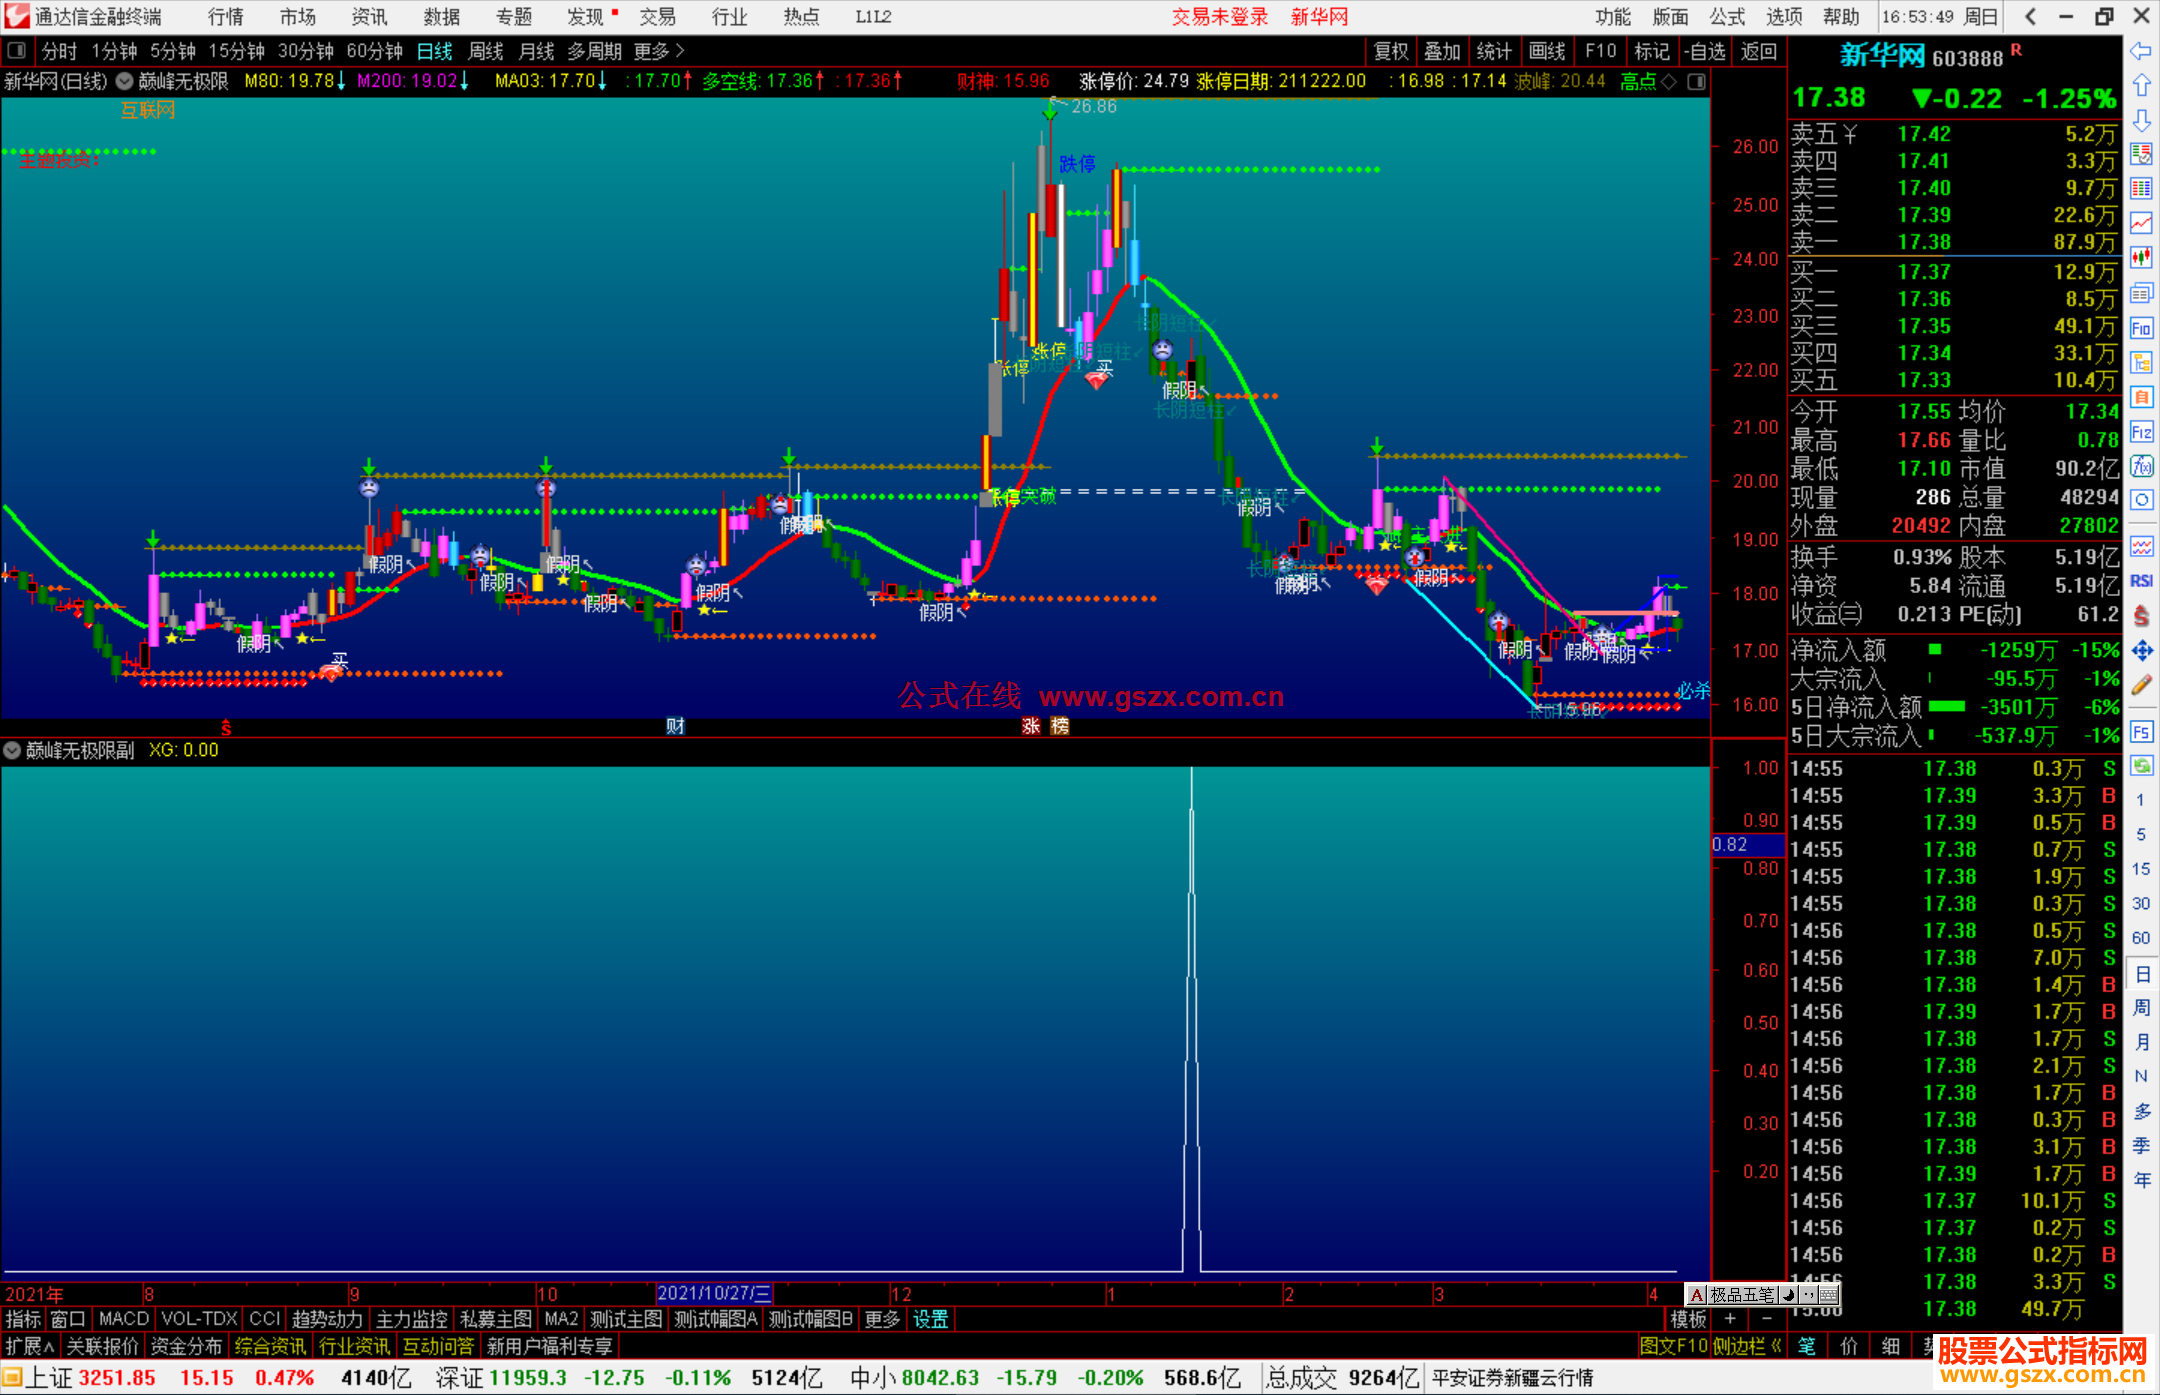Screen dimensions: 2160x1395
Task: Toggle the 60 minute period in the sidebar
Action: 2141,938
